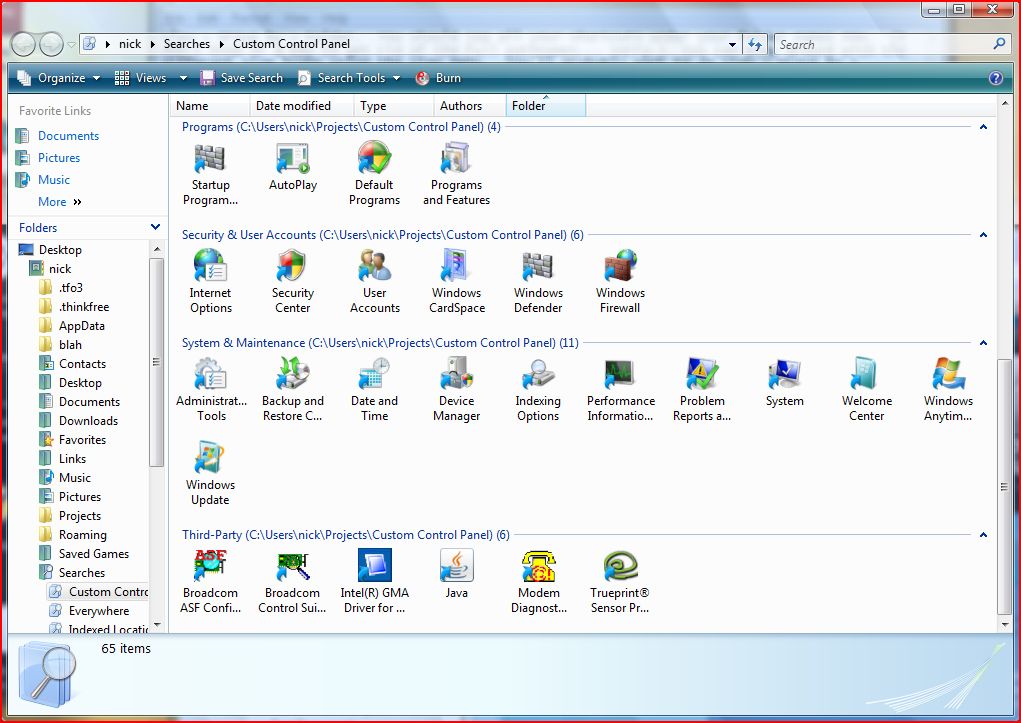The height and width of the screenshot is (723, 1021).
Task: Open Broadcom Control Suite
Action: point(292,582)
